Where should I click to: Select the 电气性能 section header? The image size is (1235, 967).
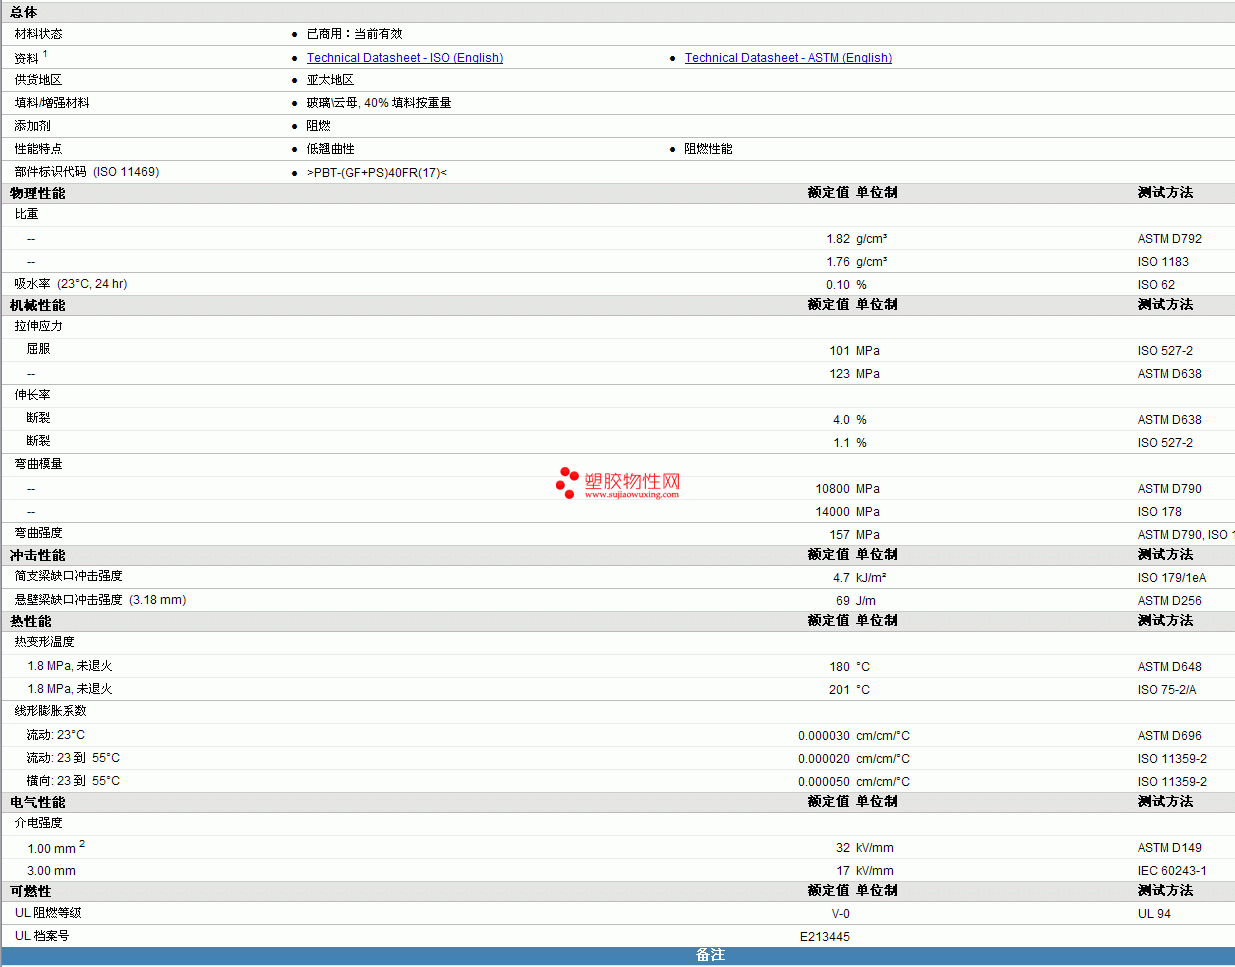[x=38, y=802]
